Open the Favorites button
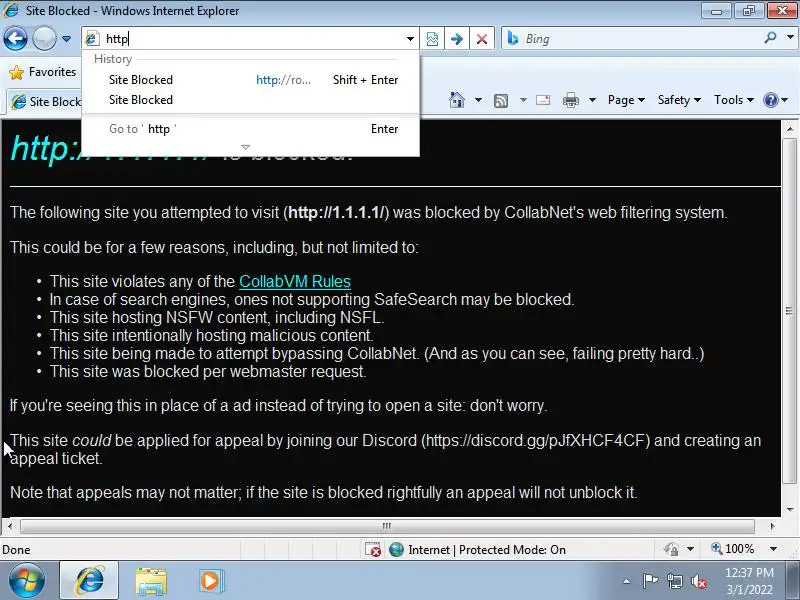This screenshot has width=800, height=600. click(43, 72)
